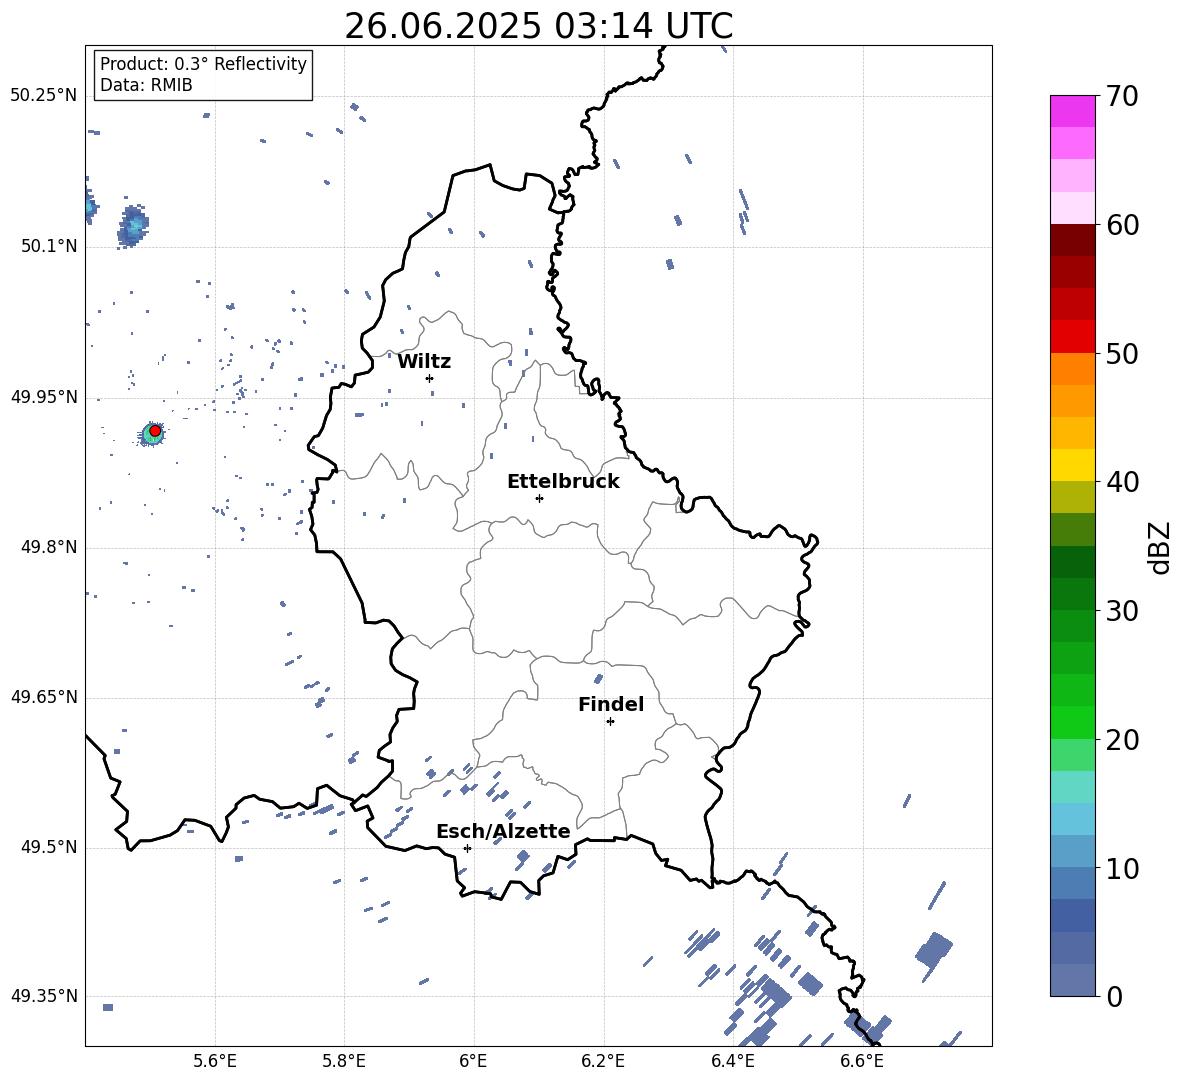Image resolution: width=1184 pixels, height=1081 pixels.
Task: Click the 6.6°E longitude tick label
Action: [862, 1061]
